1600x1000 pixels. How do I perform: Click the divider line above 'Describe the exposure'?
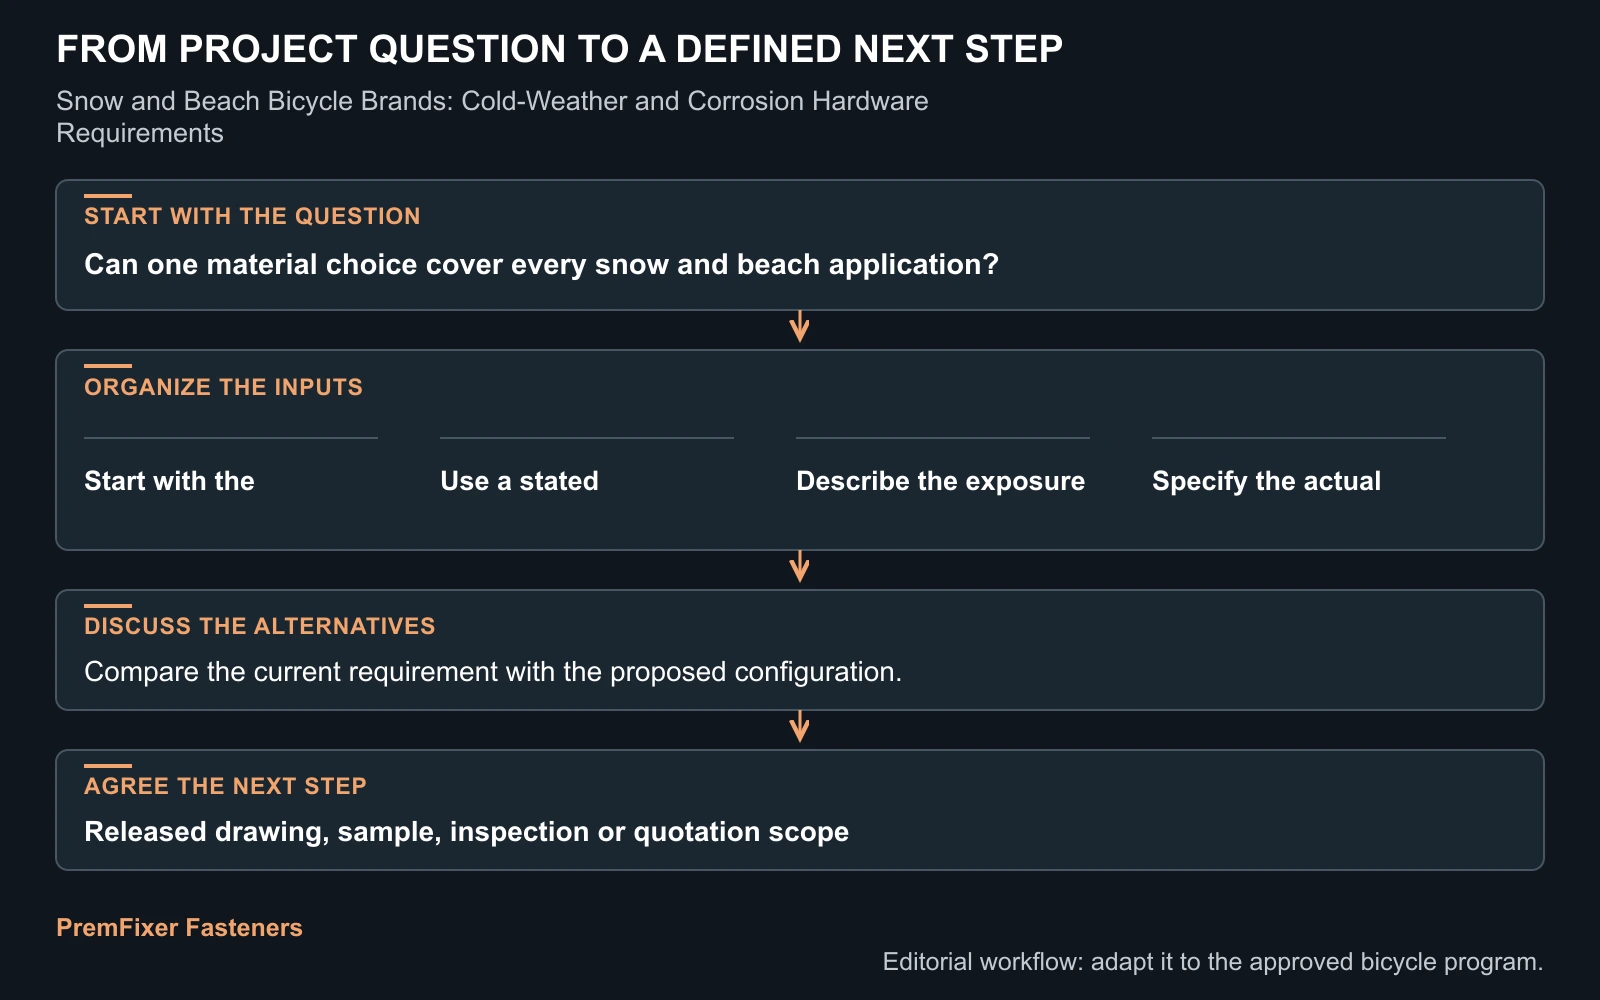point(943,438)
